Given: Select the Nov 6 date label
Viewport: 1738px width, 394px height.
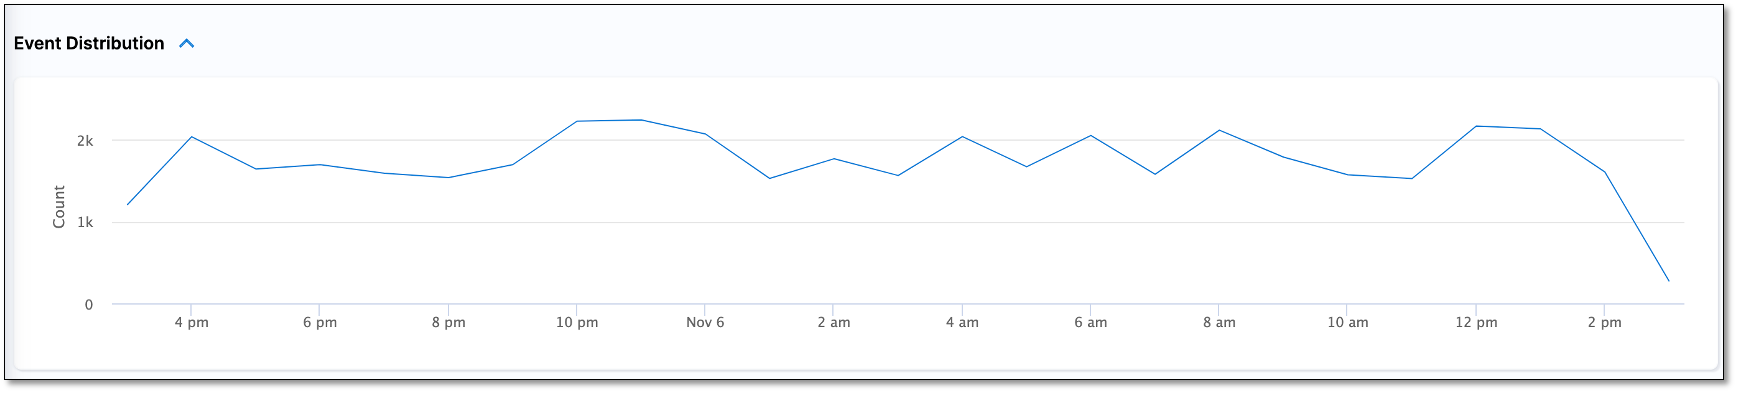Looking at the screenshot, I should coord(705,322).
